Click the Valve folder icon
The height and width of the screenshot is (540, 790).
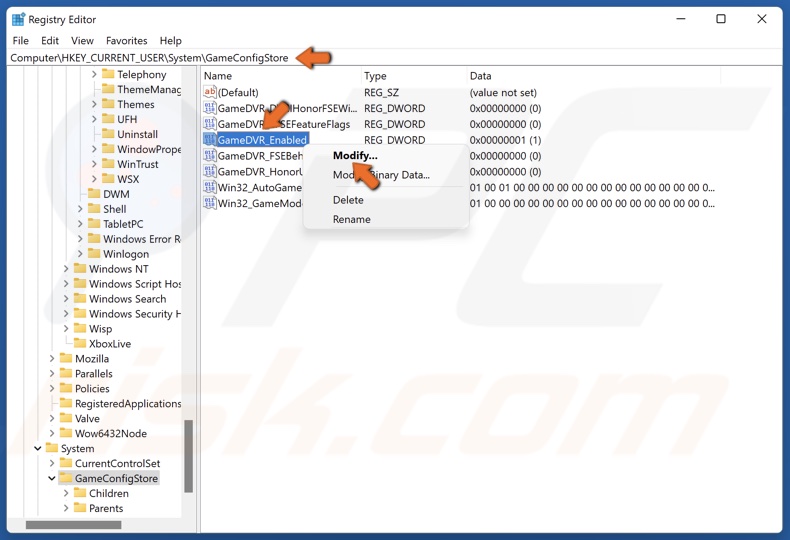65,418
